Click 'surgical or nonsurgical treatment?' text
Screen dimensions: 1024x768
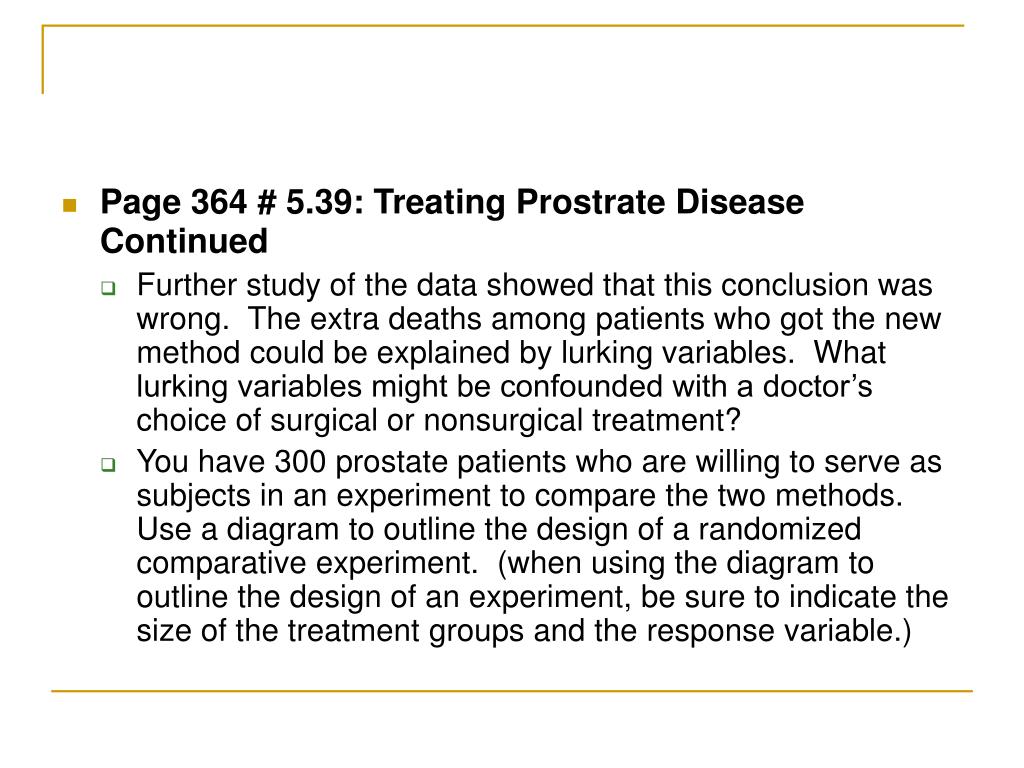505,420
